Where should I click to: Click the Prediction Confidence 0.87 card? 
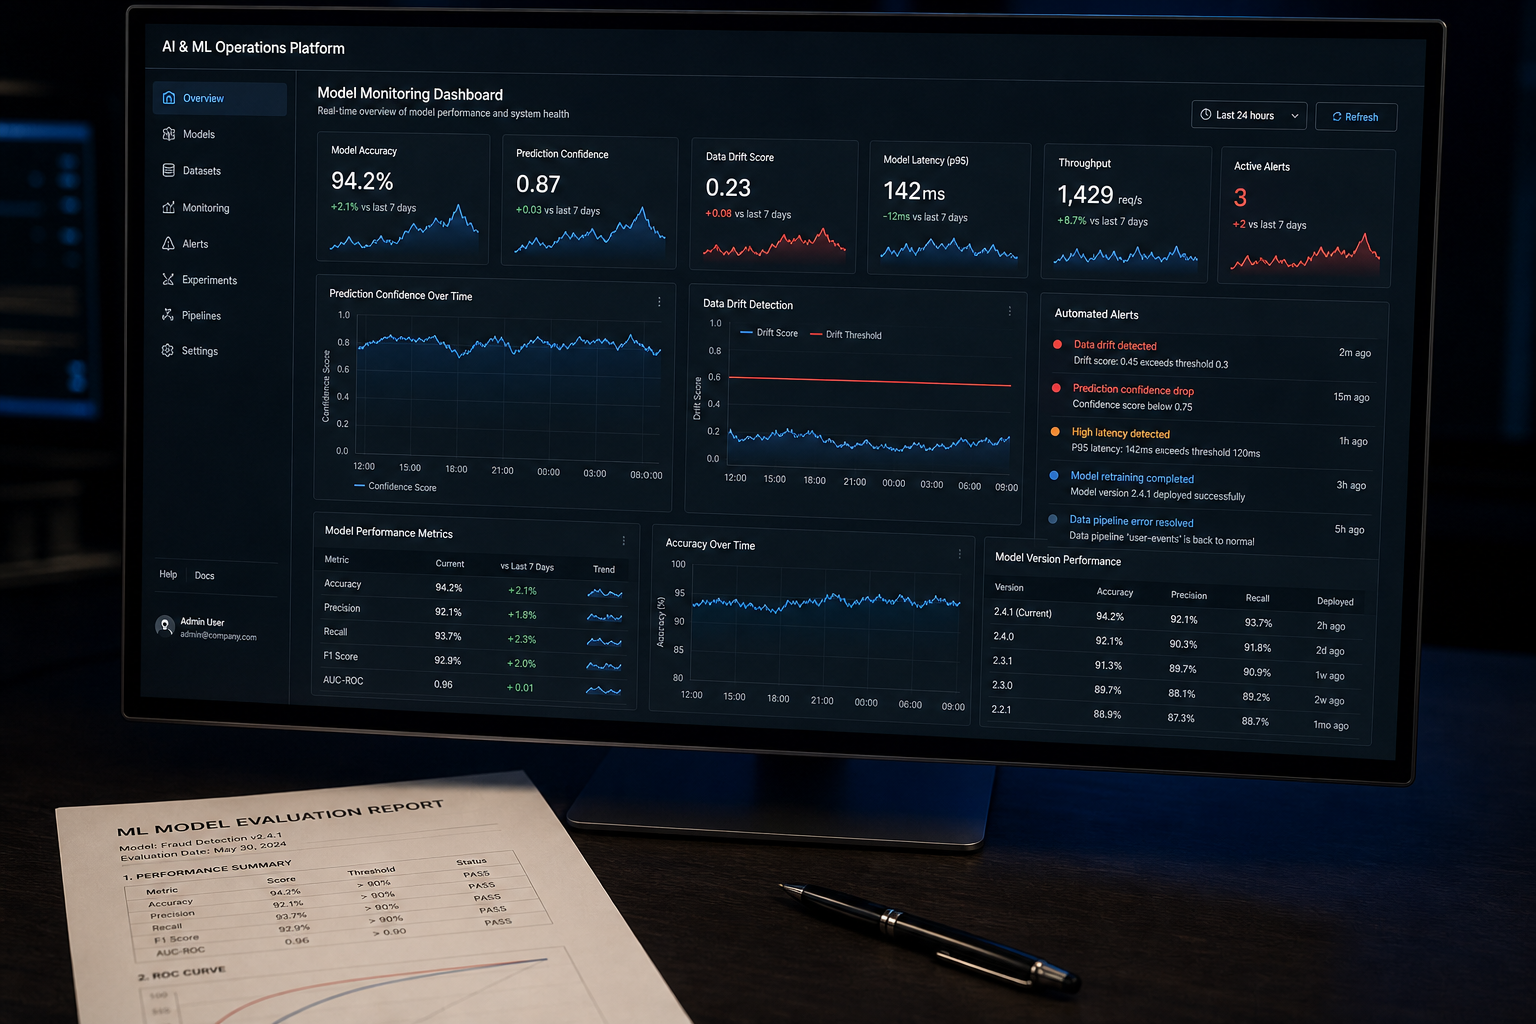point(590,201)
